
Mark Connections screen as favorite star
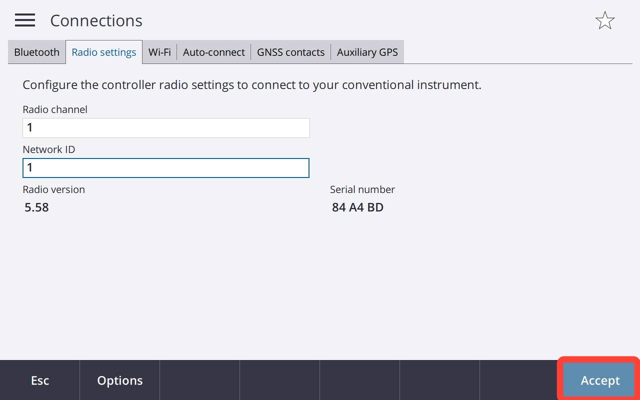pyautogui.click(x=604, y=20)
